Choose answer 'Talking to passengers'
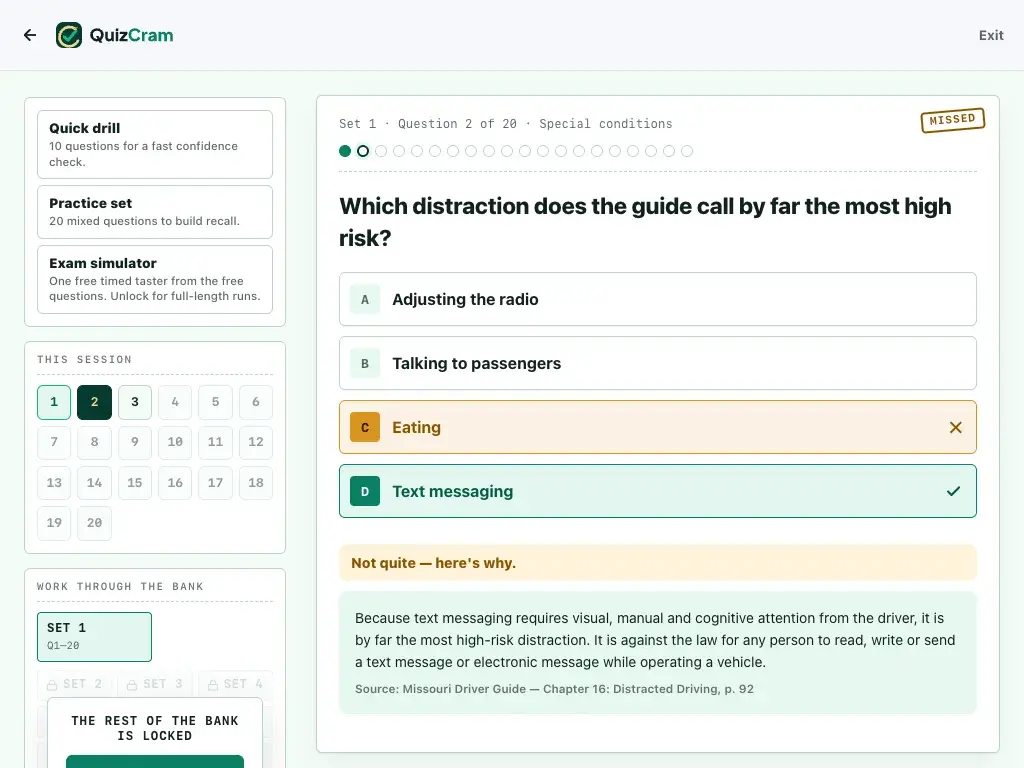This screenshot has height=768, width=1024. [658, 363]
